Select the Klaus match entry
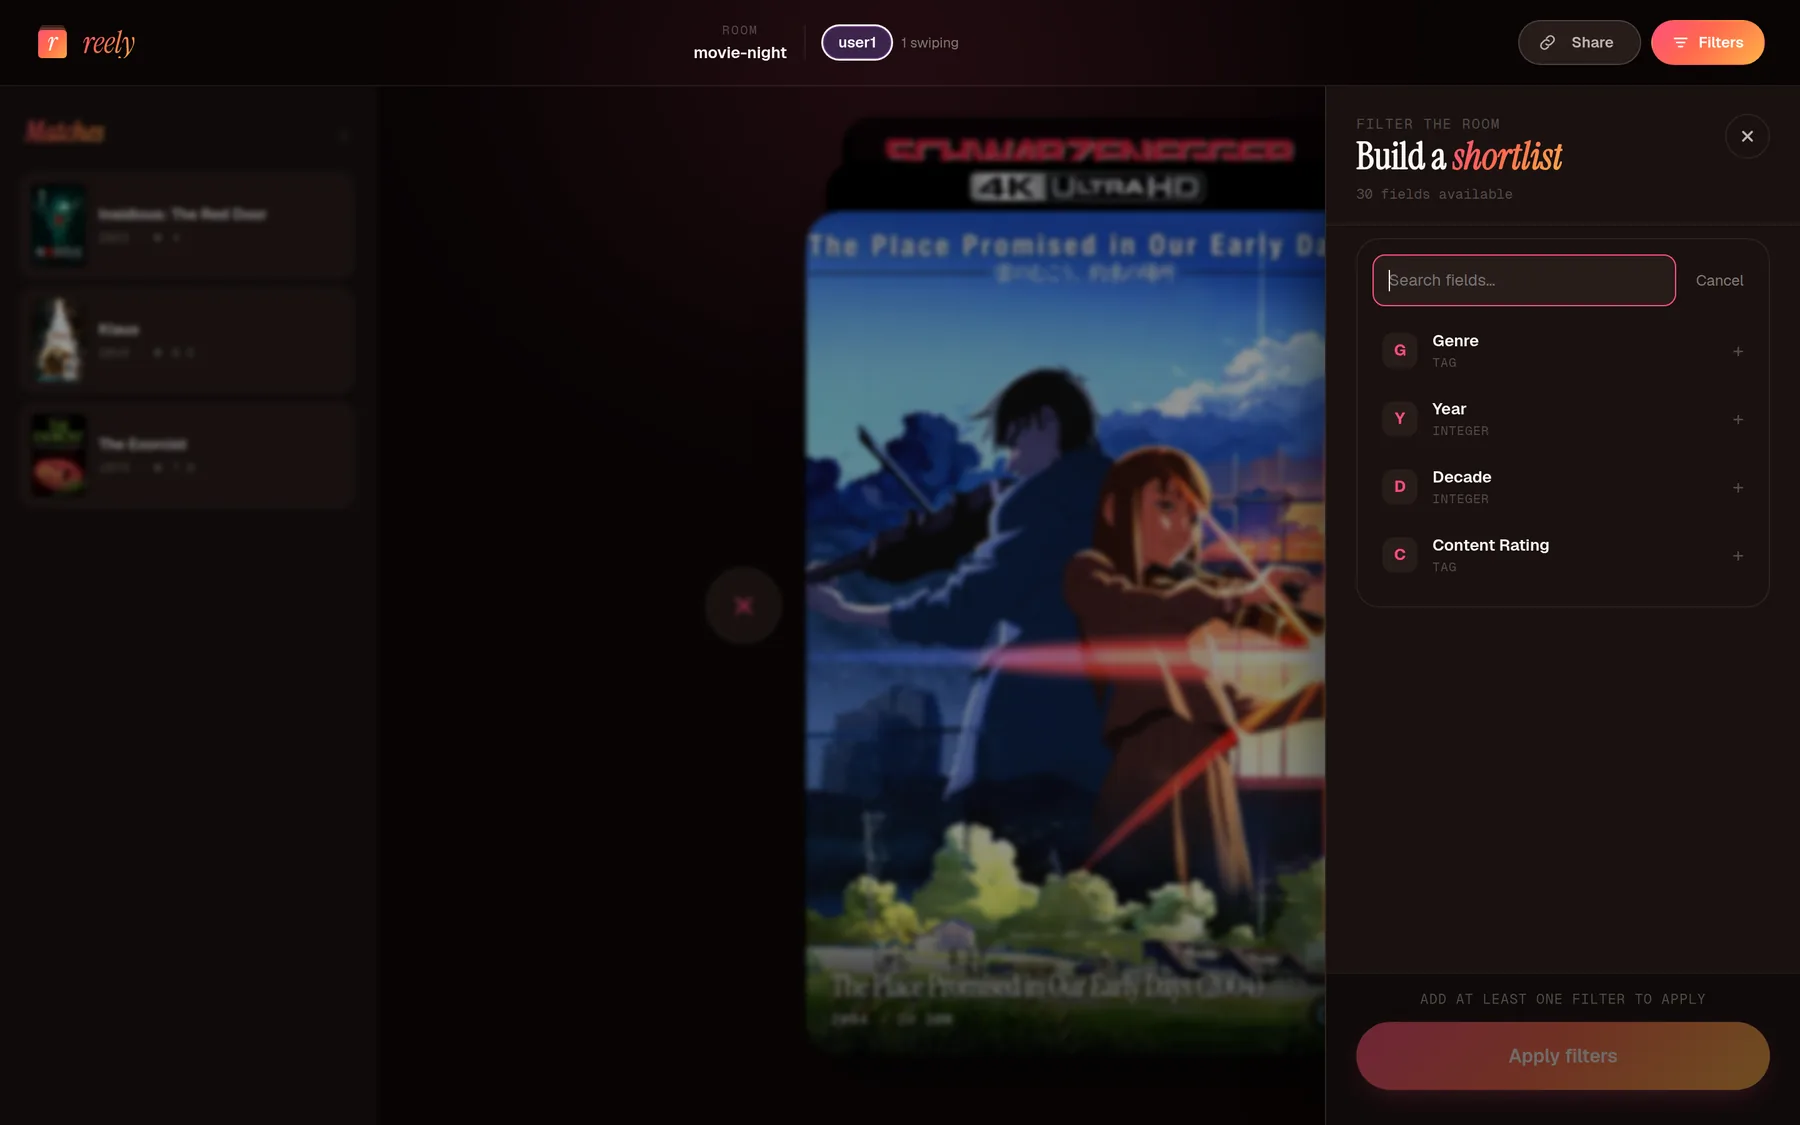Image resolution: width=1800 pixels, height=1125 pixels. click(187, 340)
